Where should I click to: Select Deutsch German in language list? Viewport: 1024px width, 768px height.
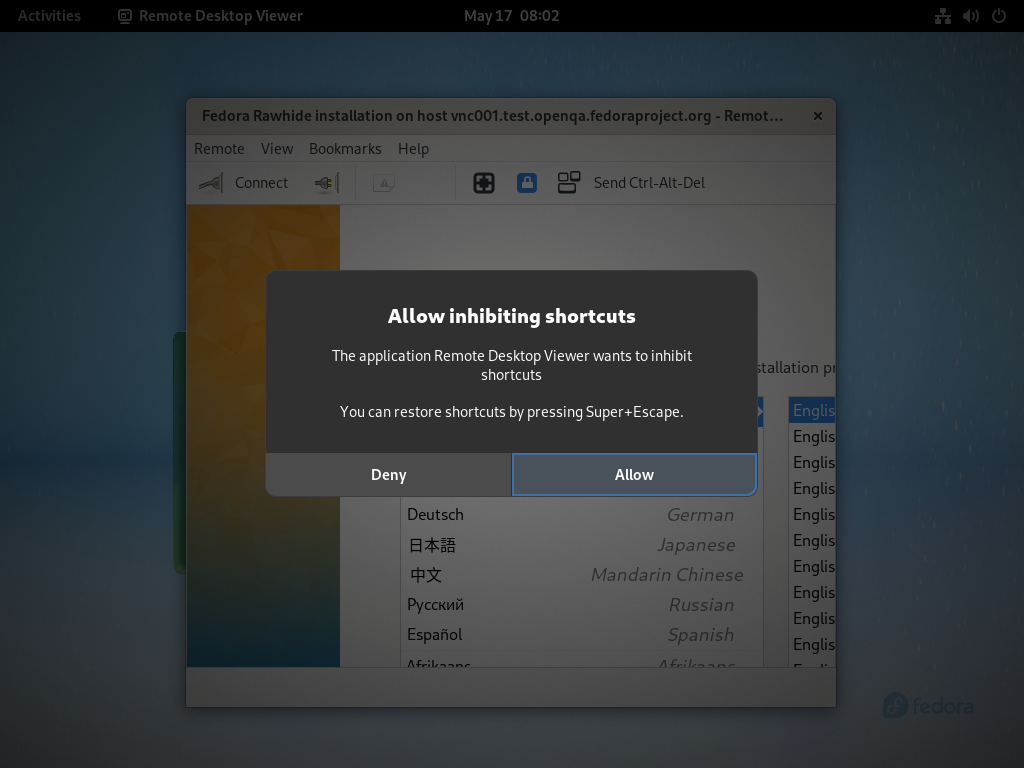[582, 515]
